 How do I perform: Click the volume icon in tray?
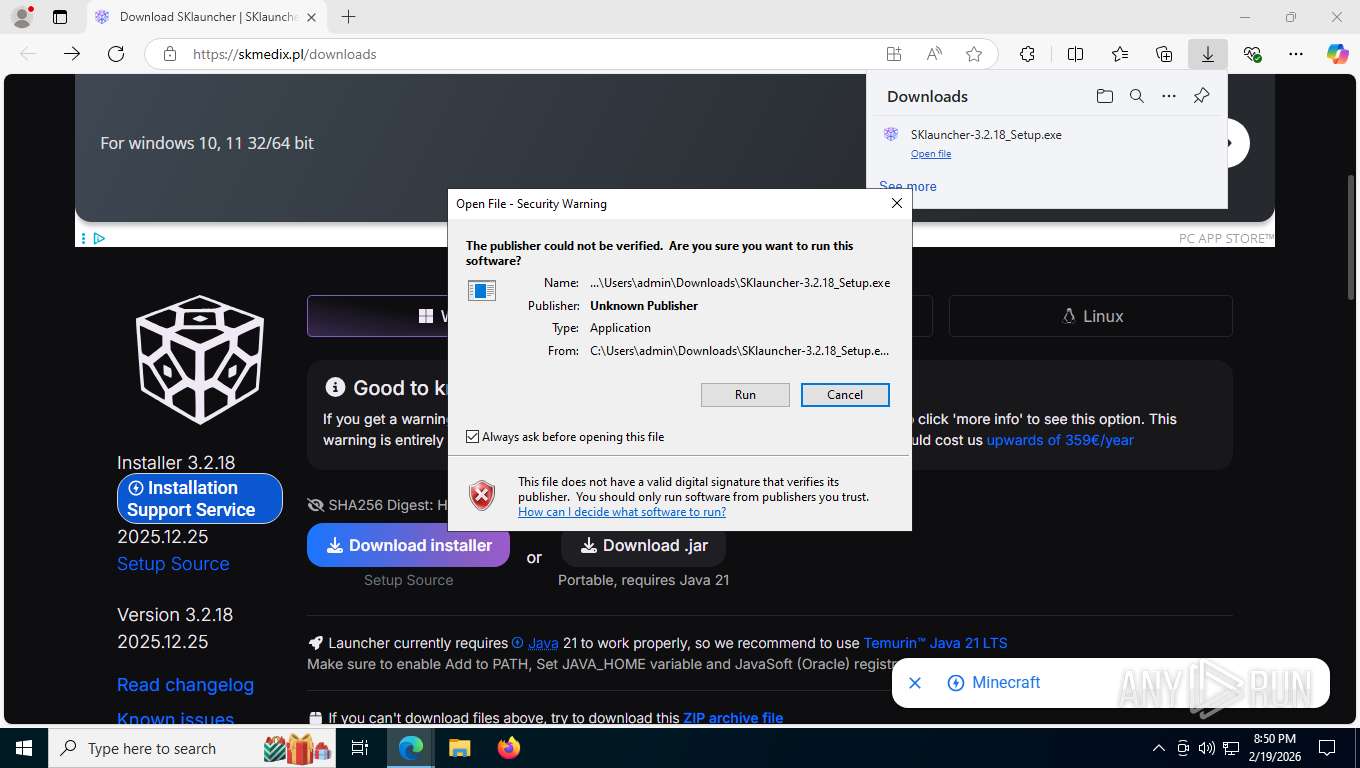(1207, 748)
